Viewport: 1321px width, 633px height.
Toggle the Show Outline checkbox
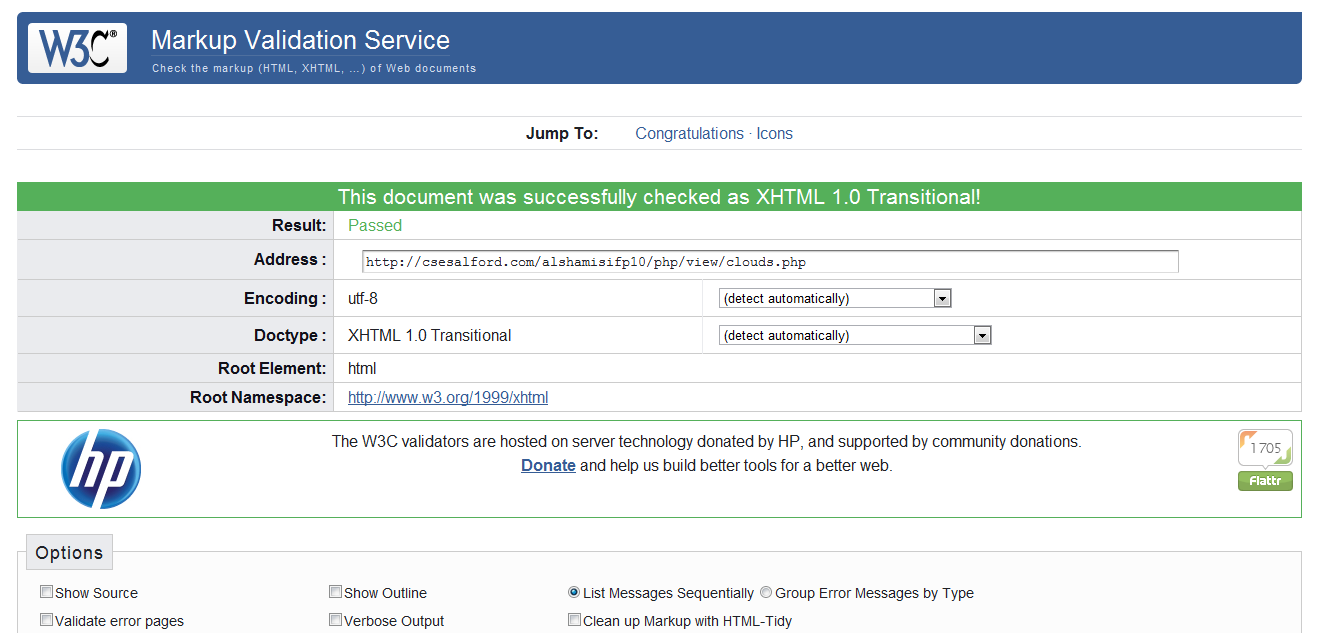click(x=335, y=592)
